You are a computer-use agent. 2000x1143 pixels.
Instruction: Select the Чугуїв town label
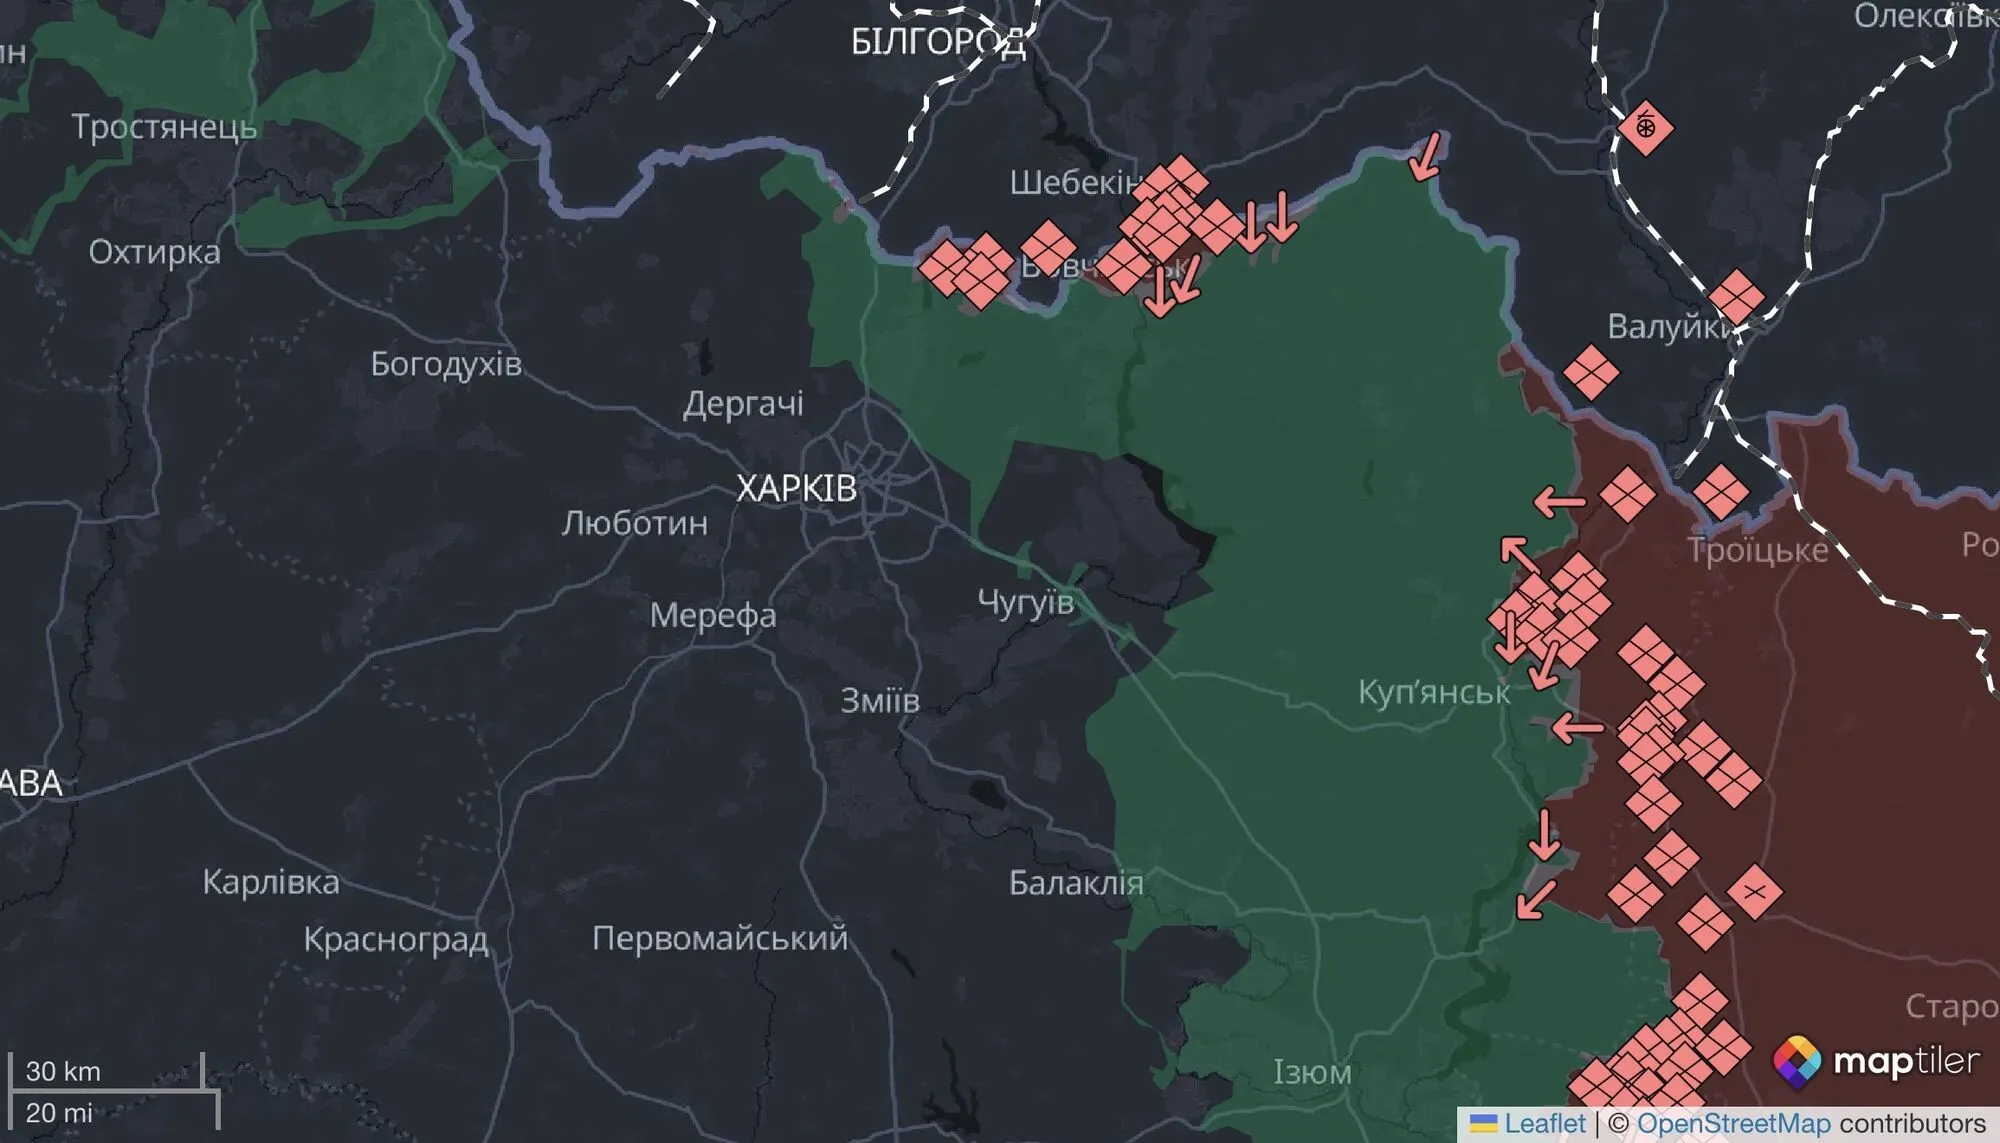pos(1025,602)
